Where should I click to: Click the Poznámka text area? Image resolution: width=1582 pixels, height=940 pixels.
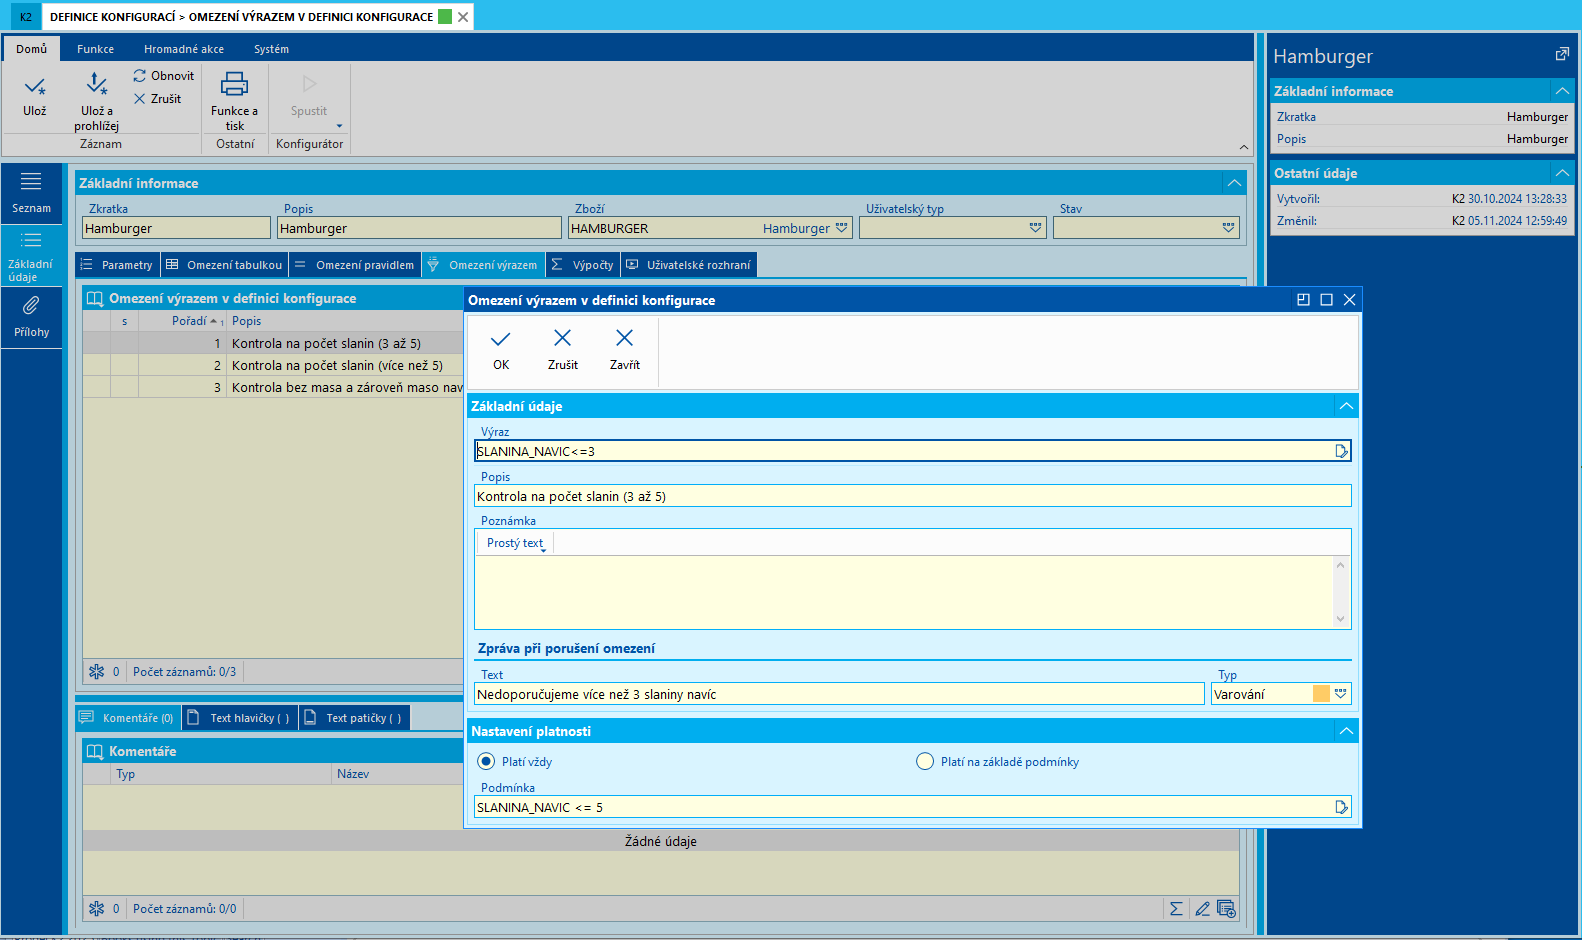905,592
